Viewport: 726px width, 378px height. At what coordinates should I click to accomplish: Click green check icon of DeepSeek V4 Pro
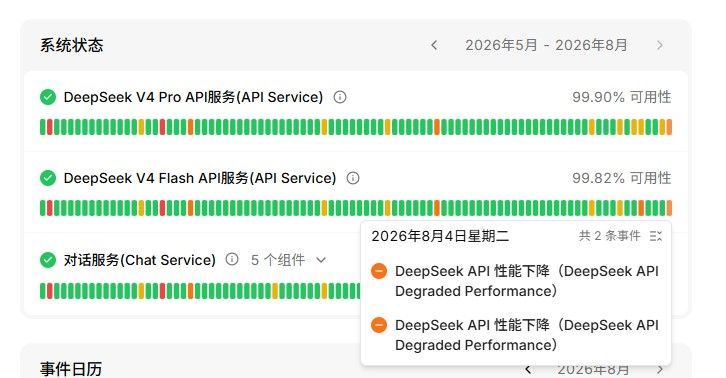point(48,97)
